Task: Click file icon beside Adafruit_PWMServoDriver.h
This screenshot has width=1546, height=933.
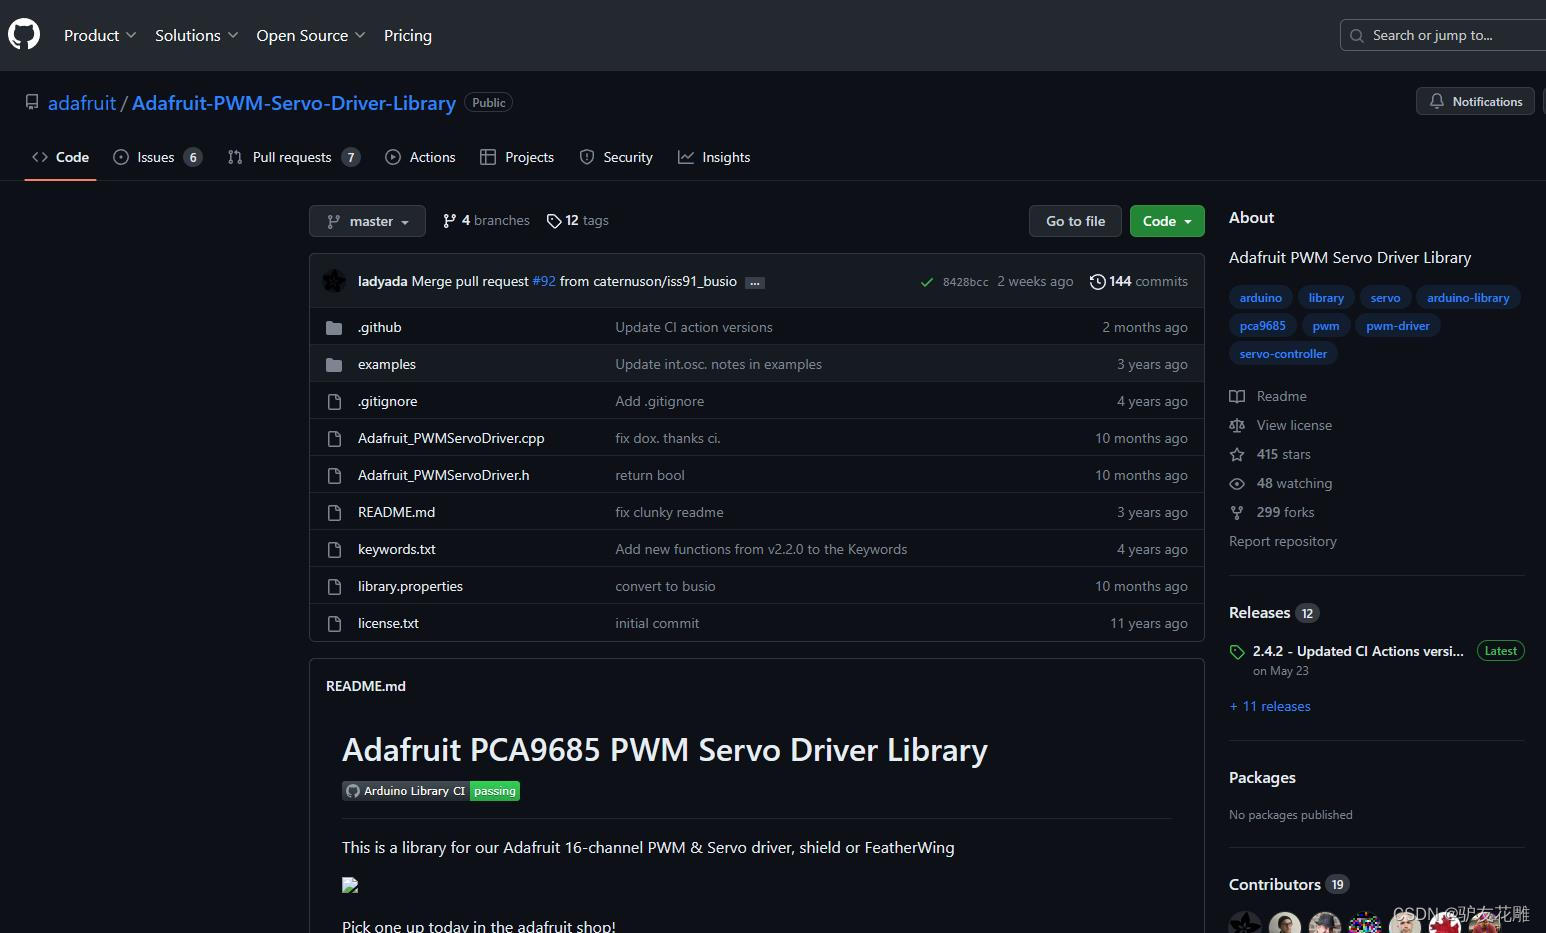Action: coord(335,476)
